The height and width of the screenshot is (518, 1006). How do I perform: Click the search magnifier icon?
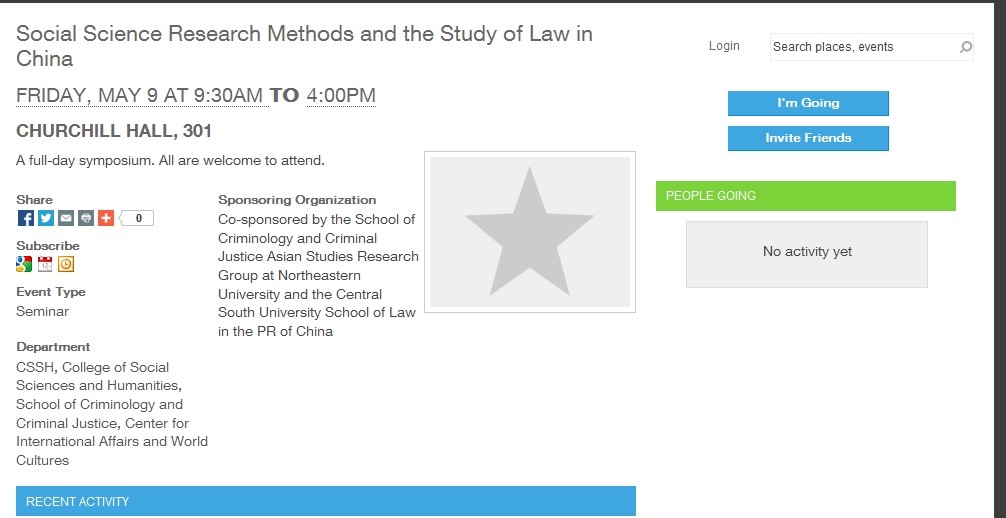coord(965,47)
